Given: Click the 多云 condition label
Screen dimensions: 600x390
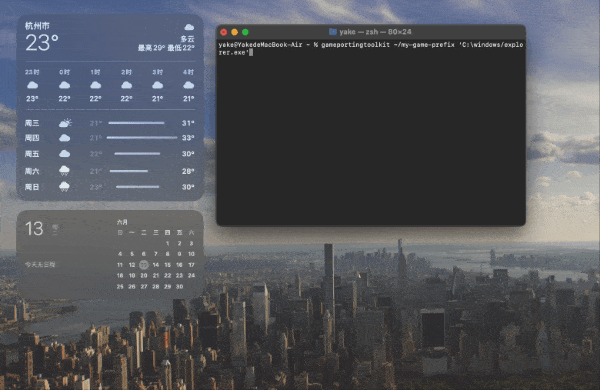Looking at the screenshot, I should coord(188,39).
